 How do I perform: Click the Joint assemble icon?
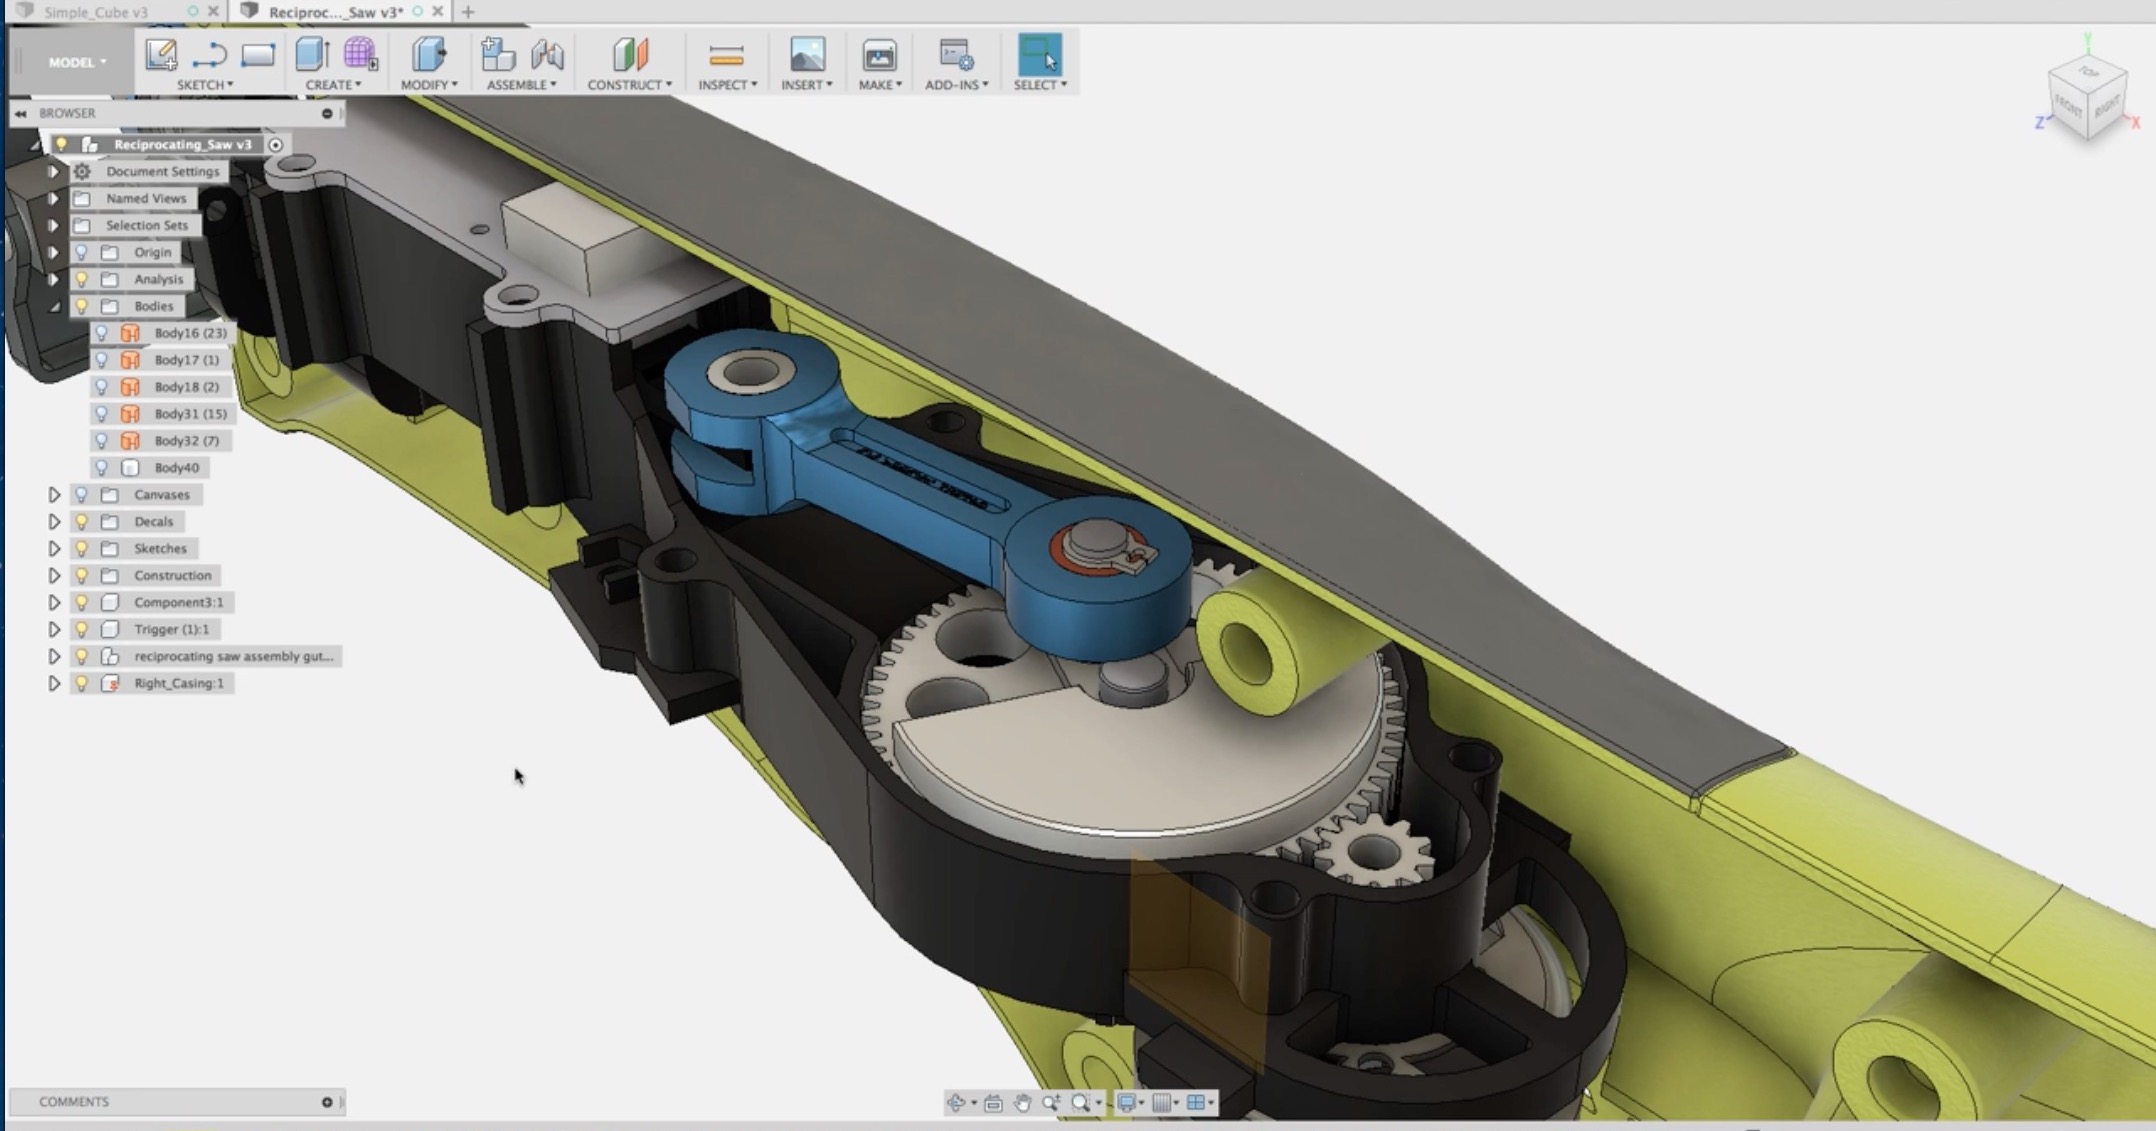tap(547, 55)
